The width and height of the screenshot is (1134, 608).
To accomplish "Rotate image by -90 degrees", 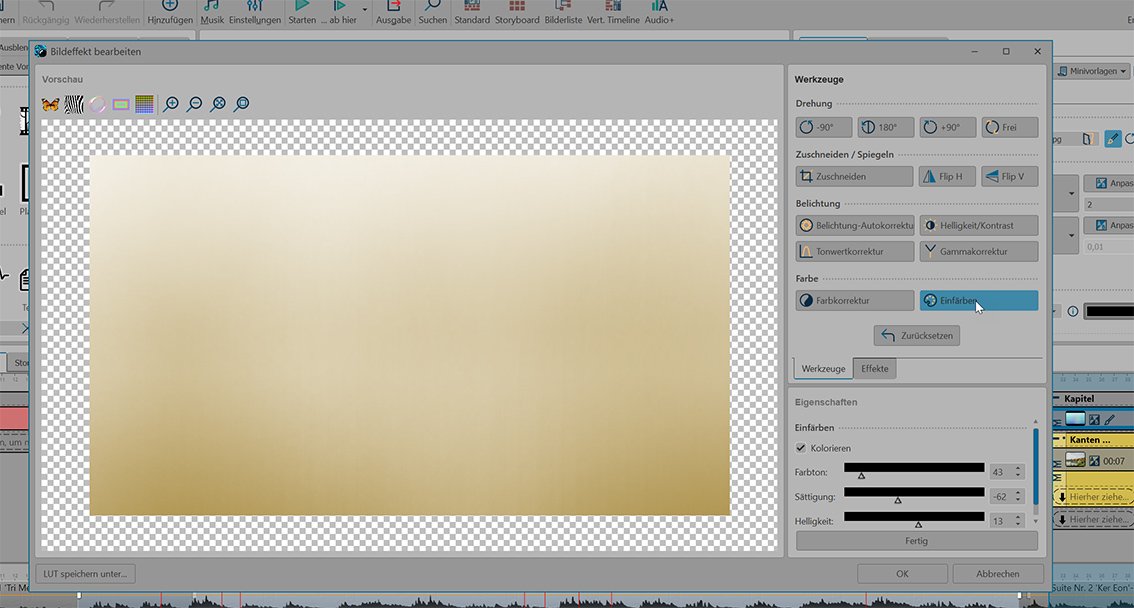I will (x=824, y=127).
